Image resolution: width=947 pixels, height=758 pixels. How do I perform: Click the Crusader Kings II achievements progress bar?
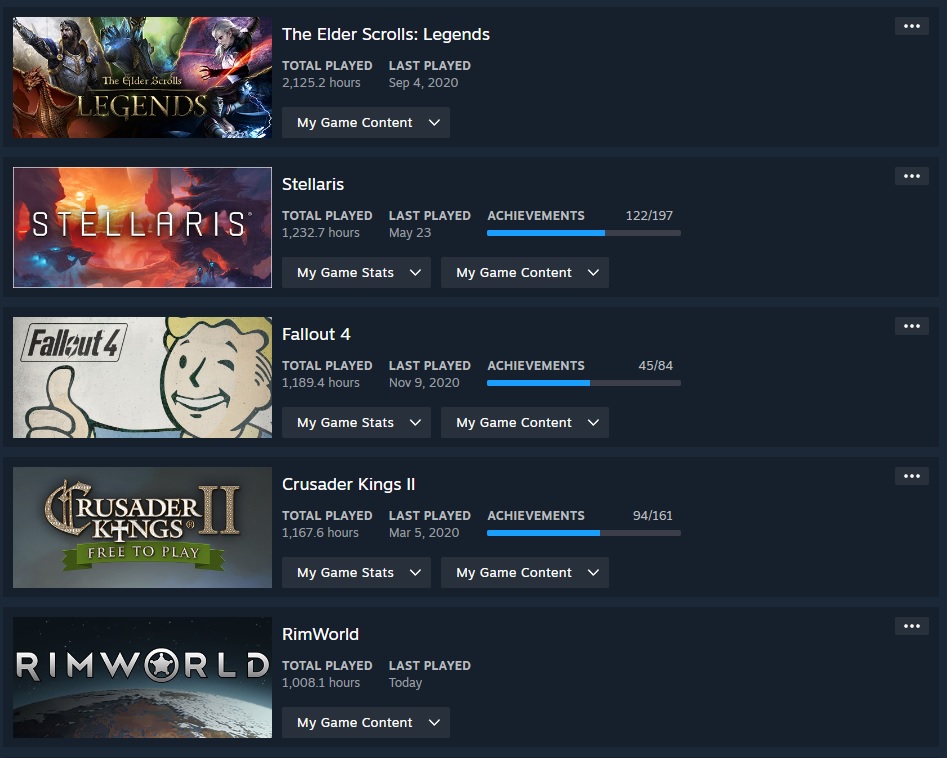(583, 533)
